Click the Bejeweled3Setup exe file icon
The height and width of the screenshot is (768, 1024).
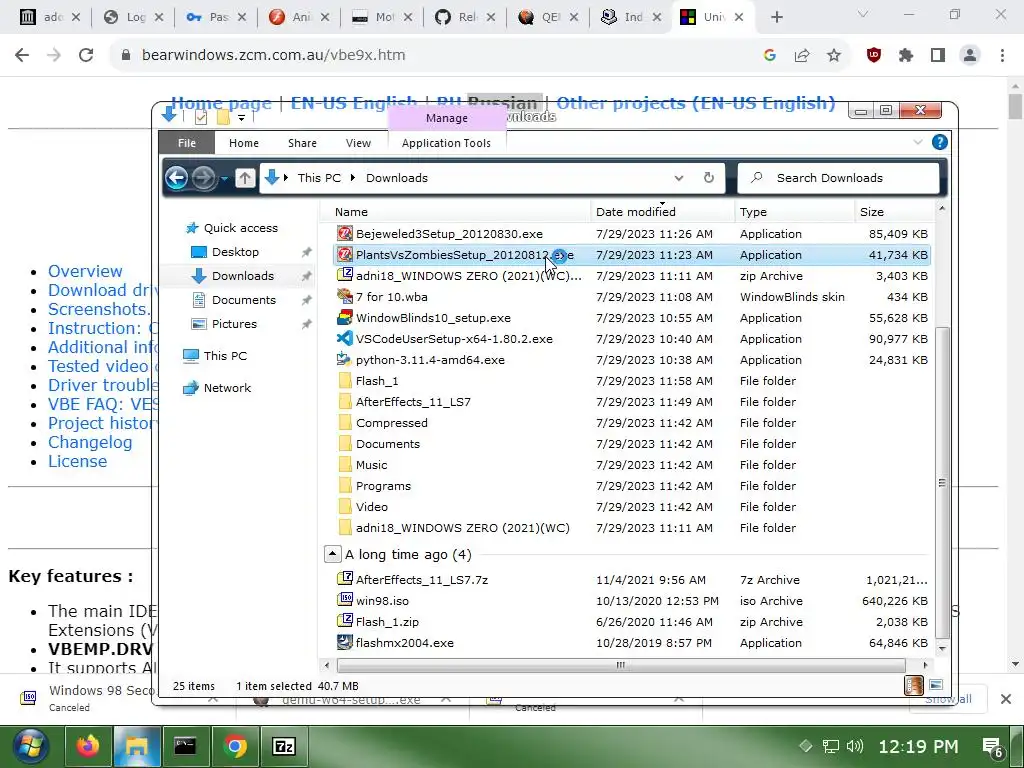[x=344, y=233]
